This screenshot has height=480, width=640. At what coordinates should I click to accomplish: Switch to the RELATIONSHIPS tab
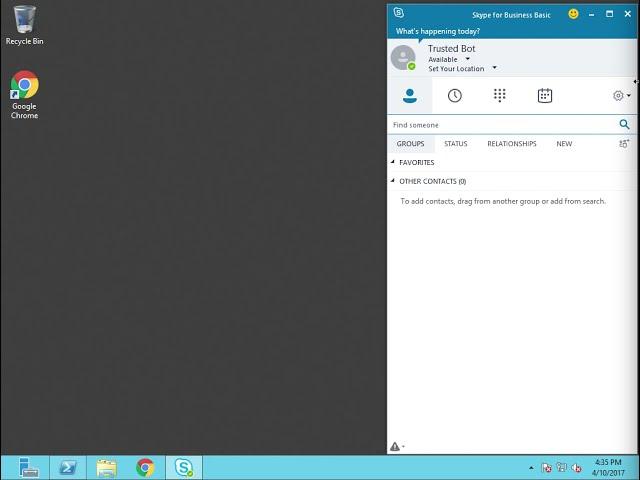tap(511, 144)
